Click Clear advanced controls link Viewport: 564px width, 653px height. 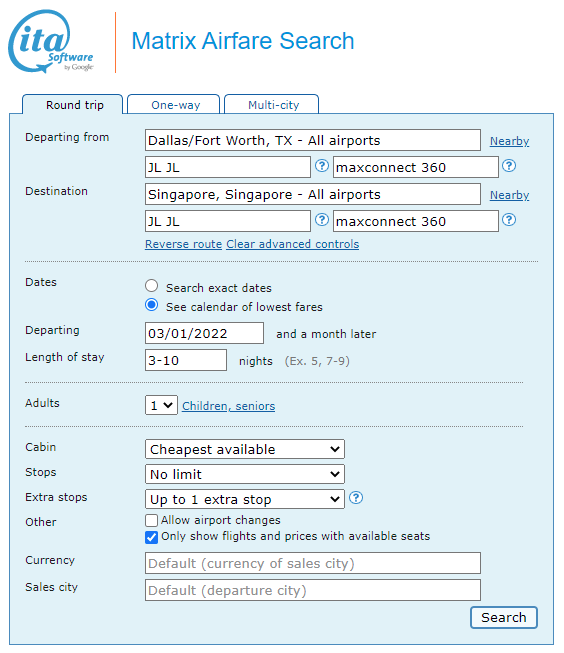(292, 244)
